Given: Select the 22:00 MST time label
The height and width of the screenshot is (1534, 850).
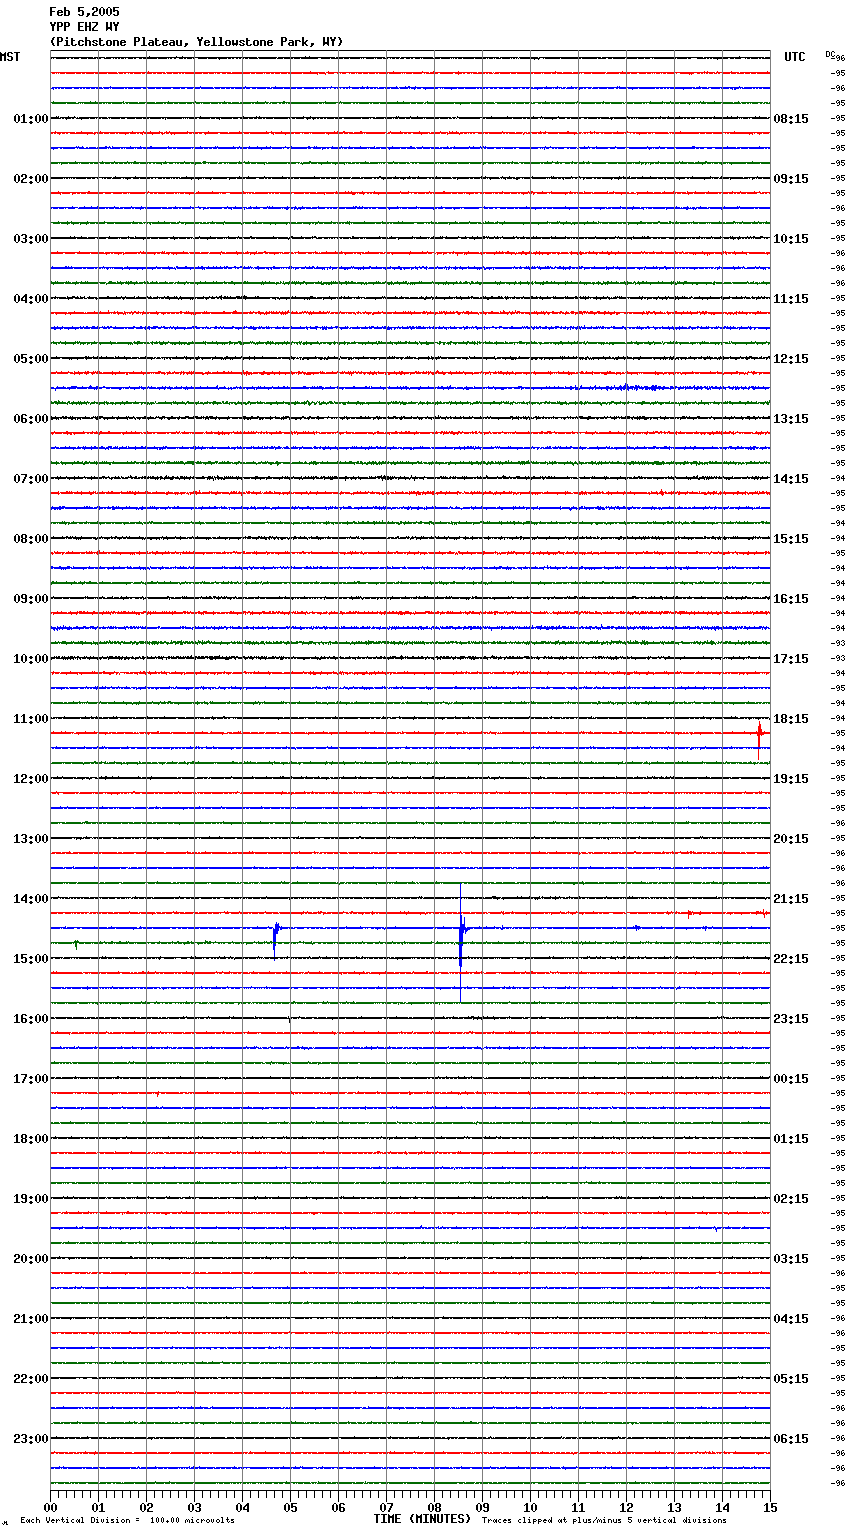Looking at the screenshot, I should 31,1379.
